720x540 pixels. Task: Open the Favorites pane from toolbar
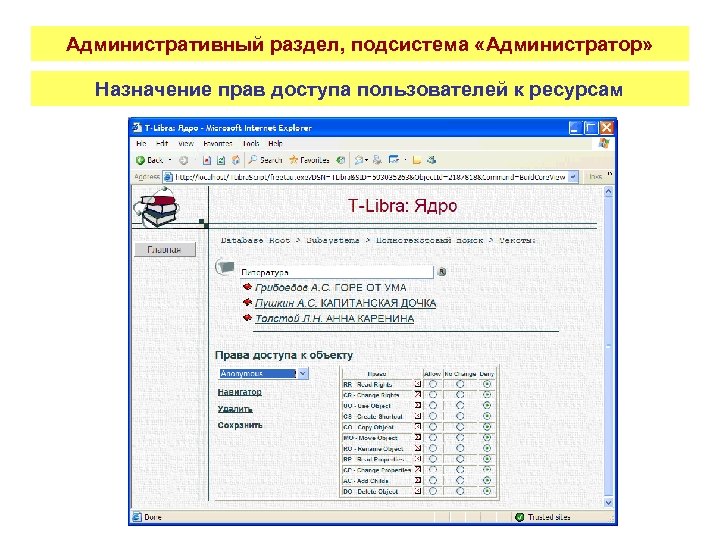pyautogui.click(x=309, y=160)
